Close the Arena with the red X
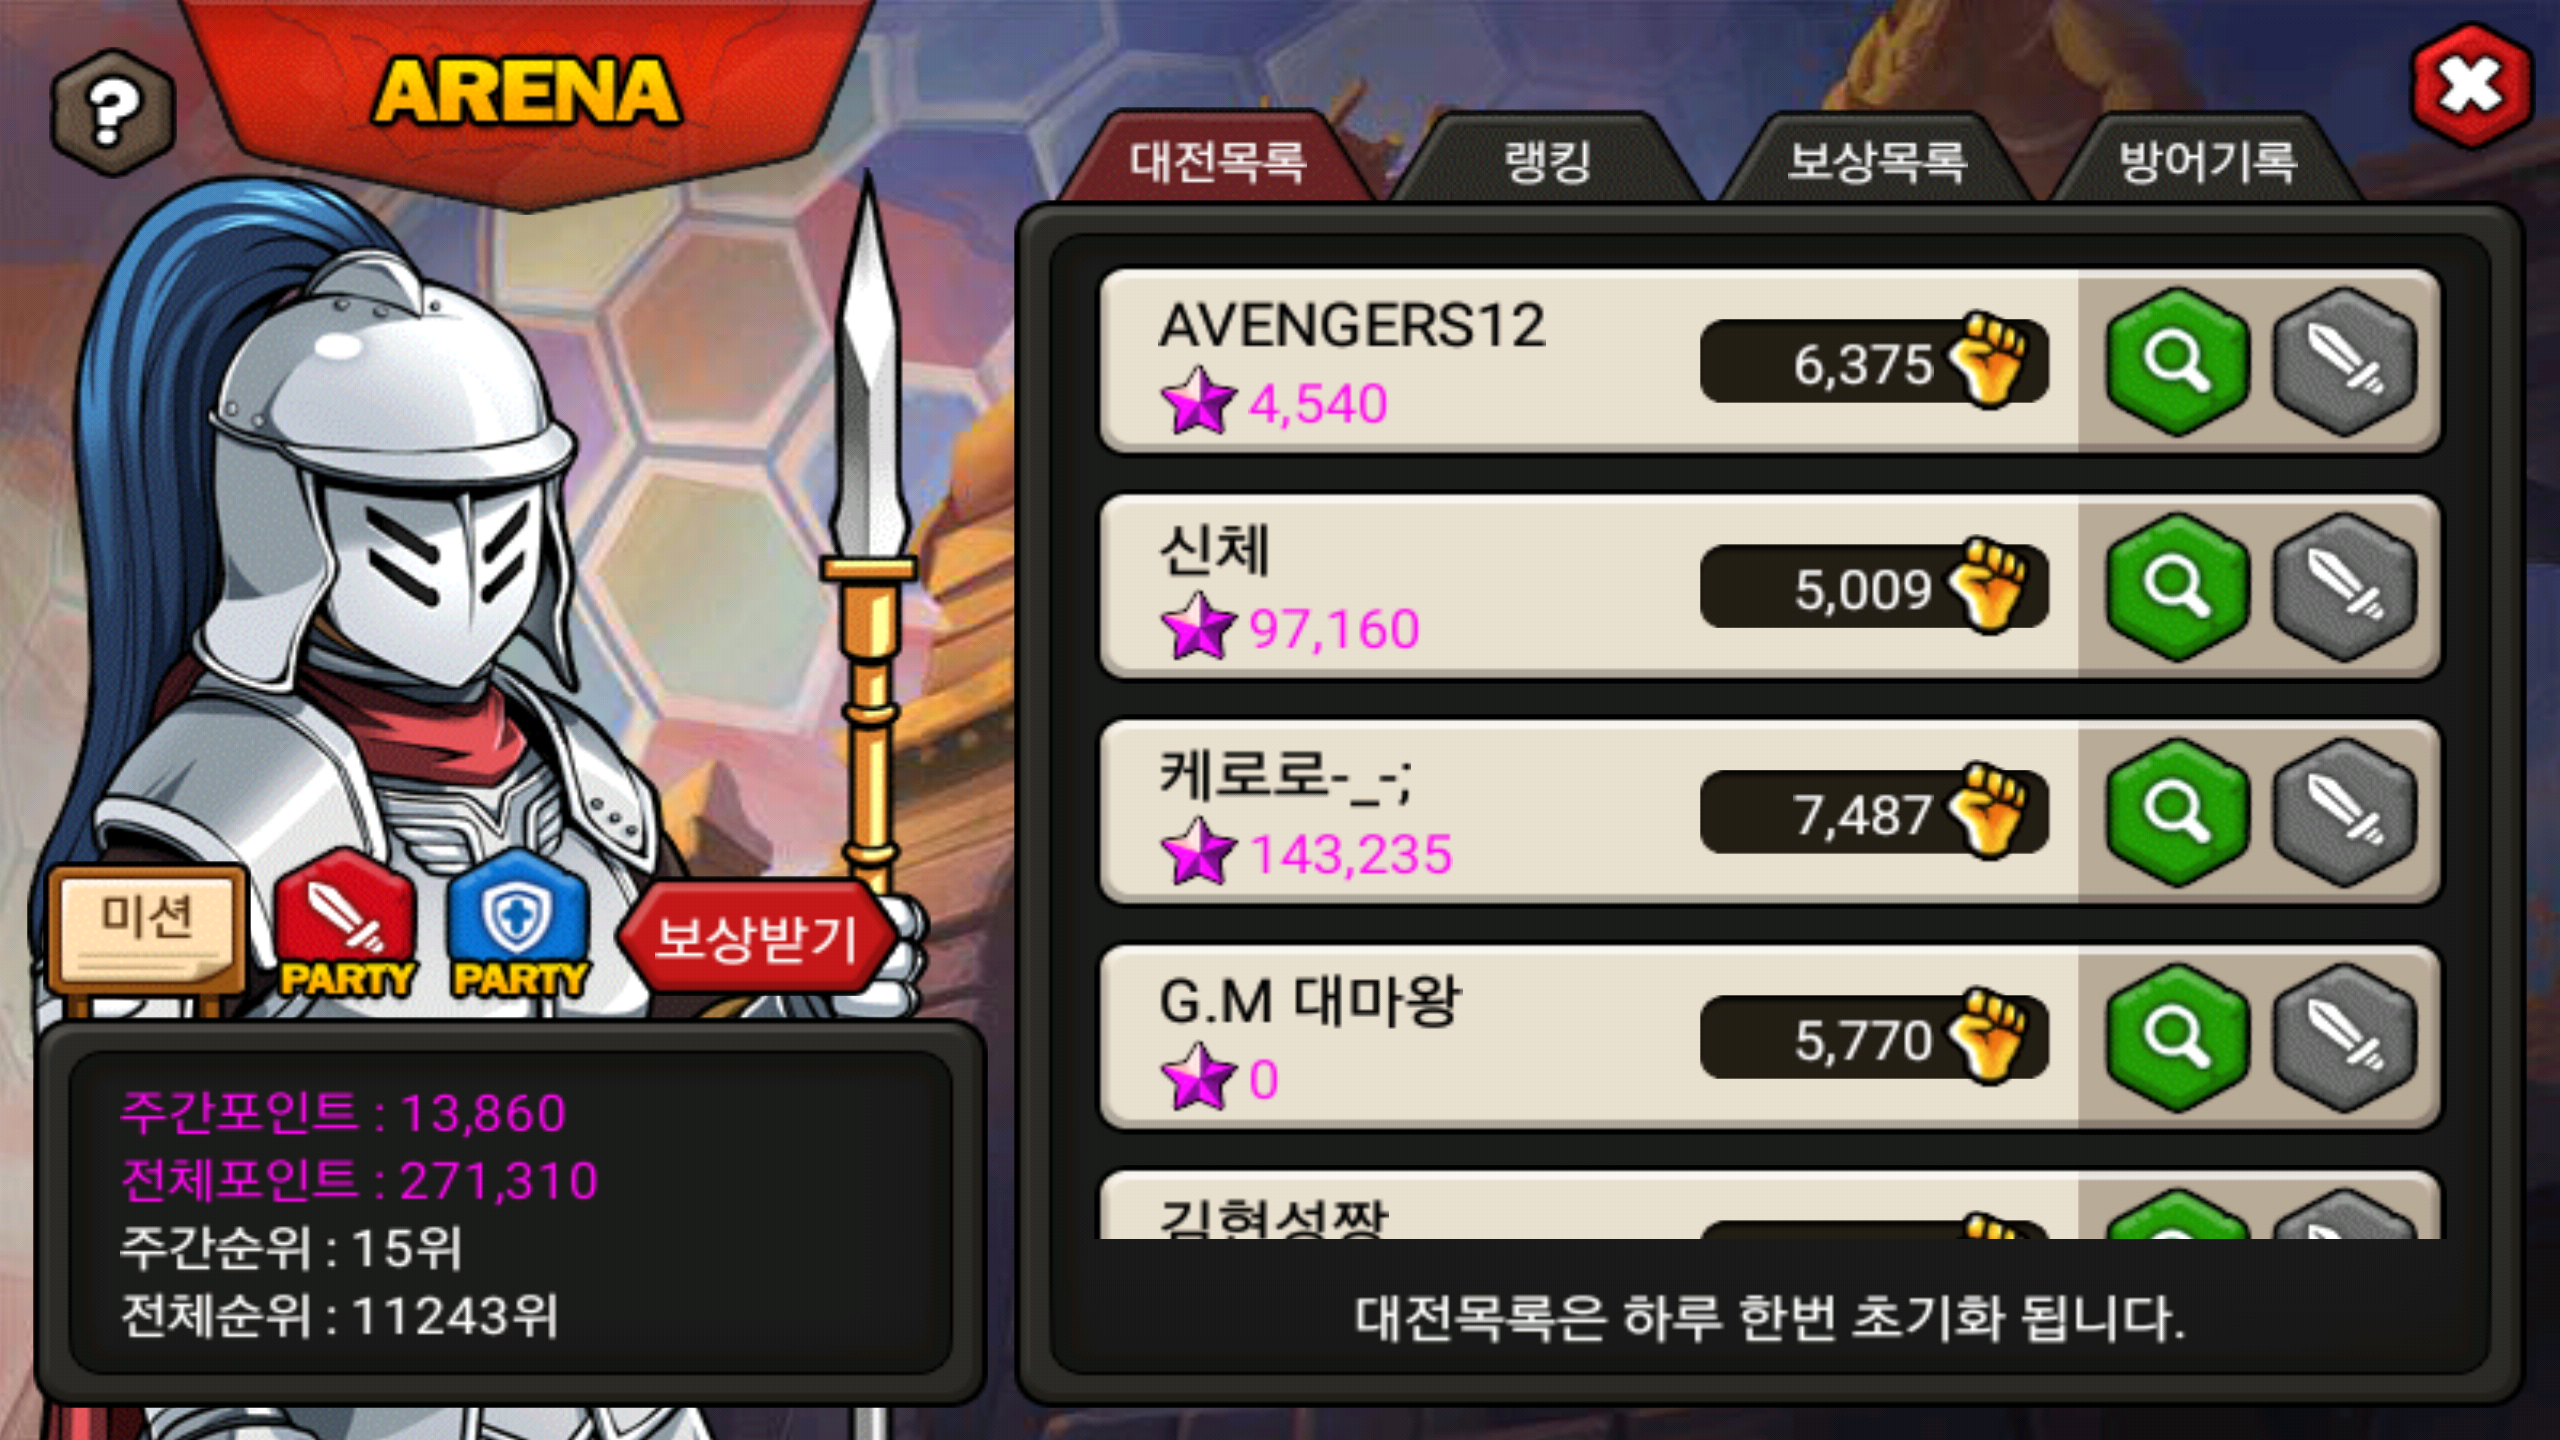The image size is (2560, 1440). tap(2471, 86)
